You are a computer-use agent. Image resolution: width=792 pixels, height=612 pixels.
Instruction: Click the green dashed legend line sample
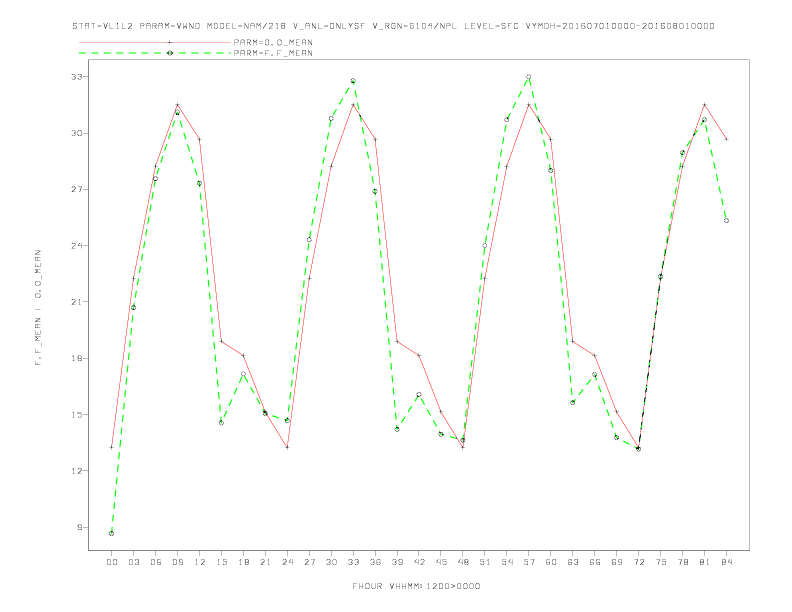tap(155, 53)
